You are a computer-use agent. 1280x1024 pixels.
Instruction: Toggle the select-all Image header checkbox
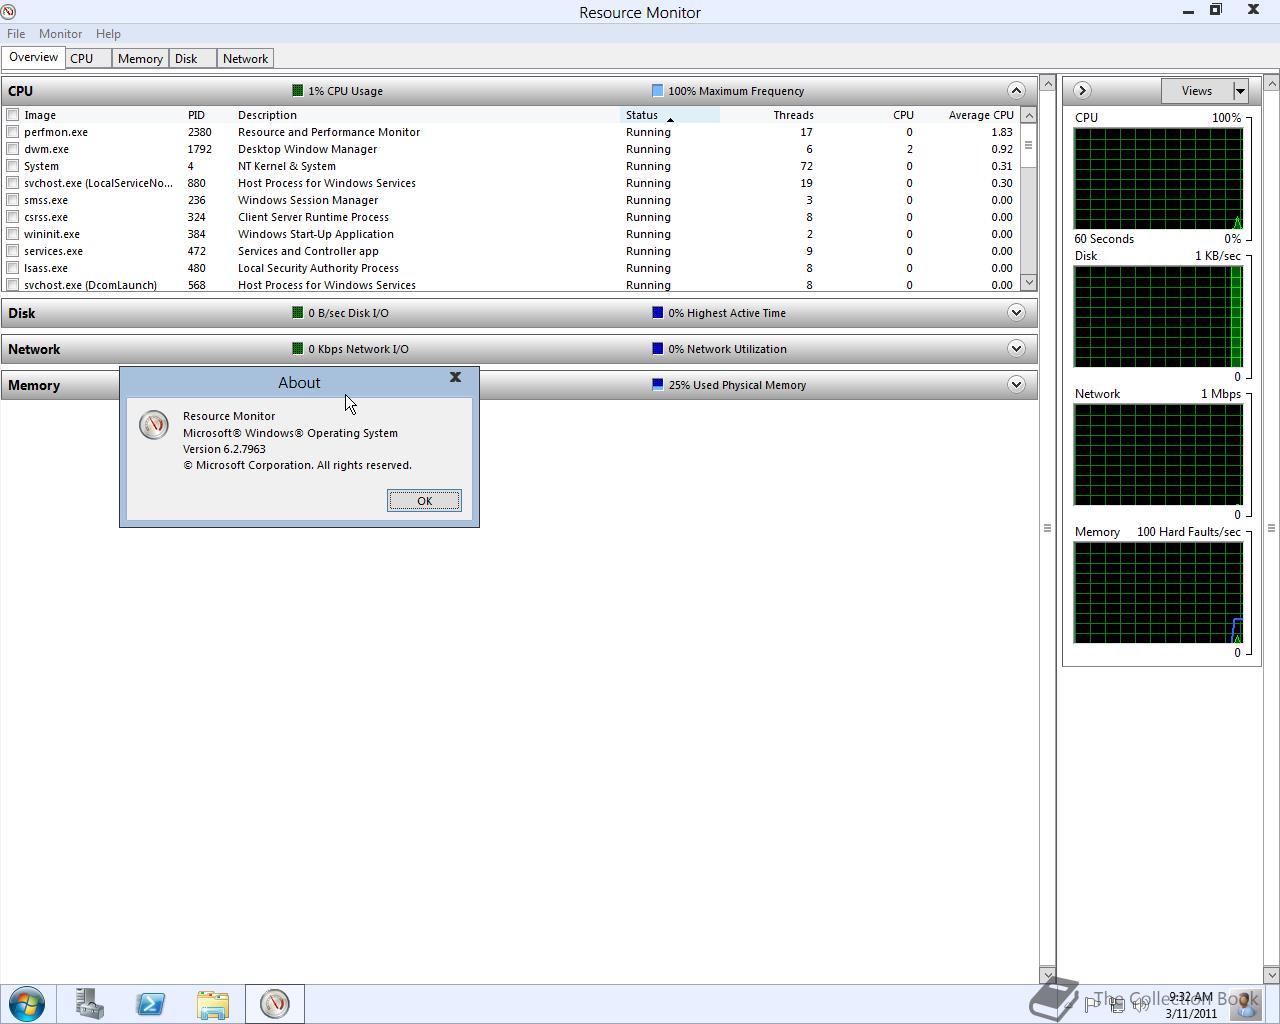[x=13, y=115]
